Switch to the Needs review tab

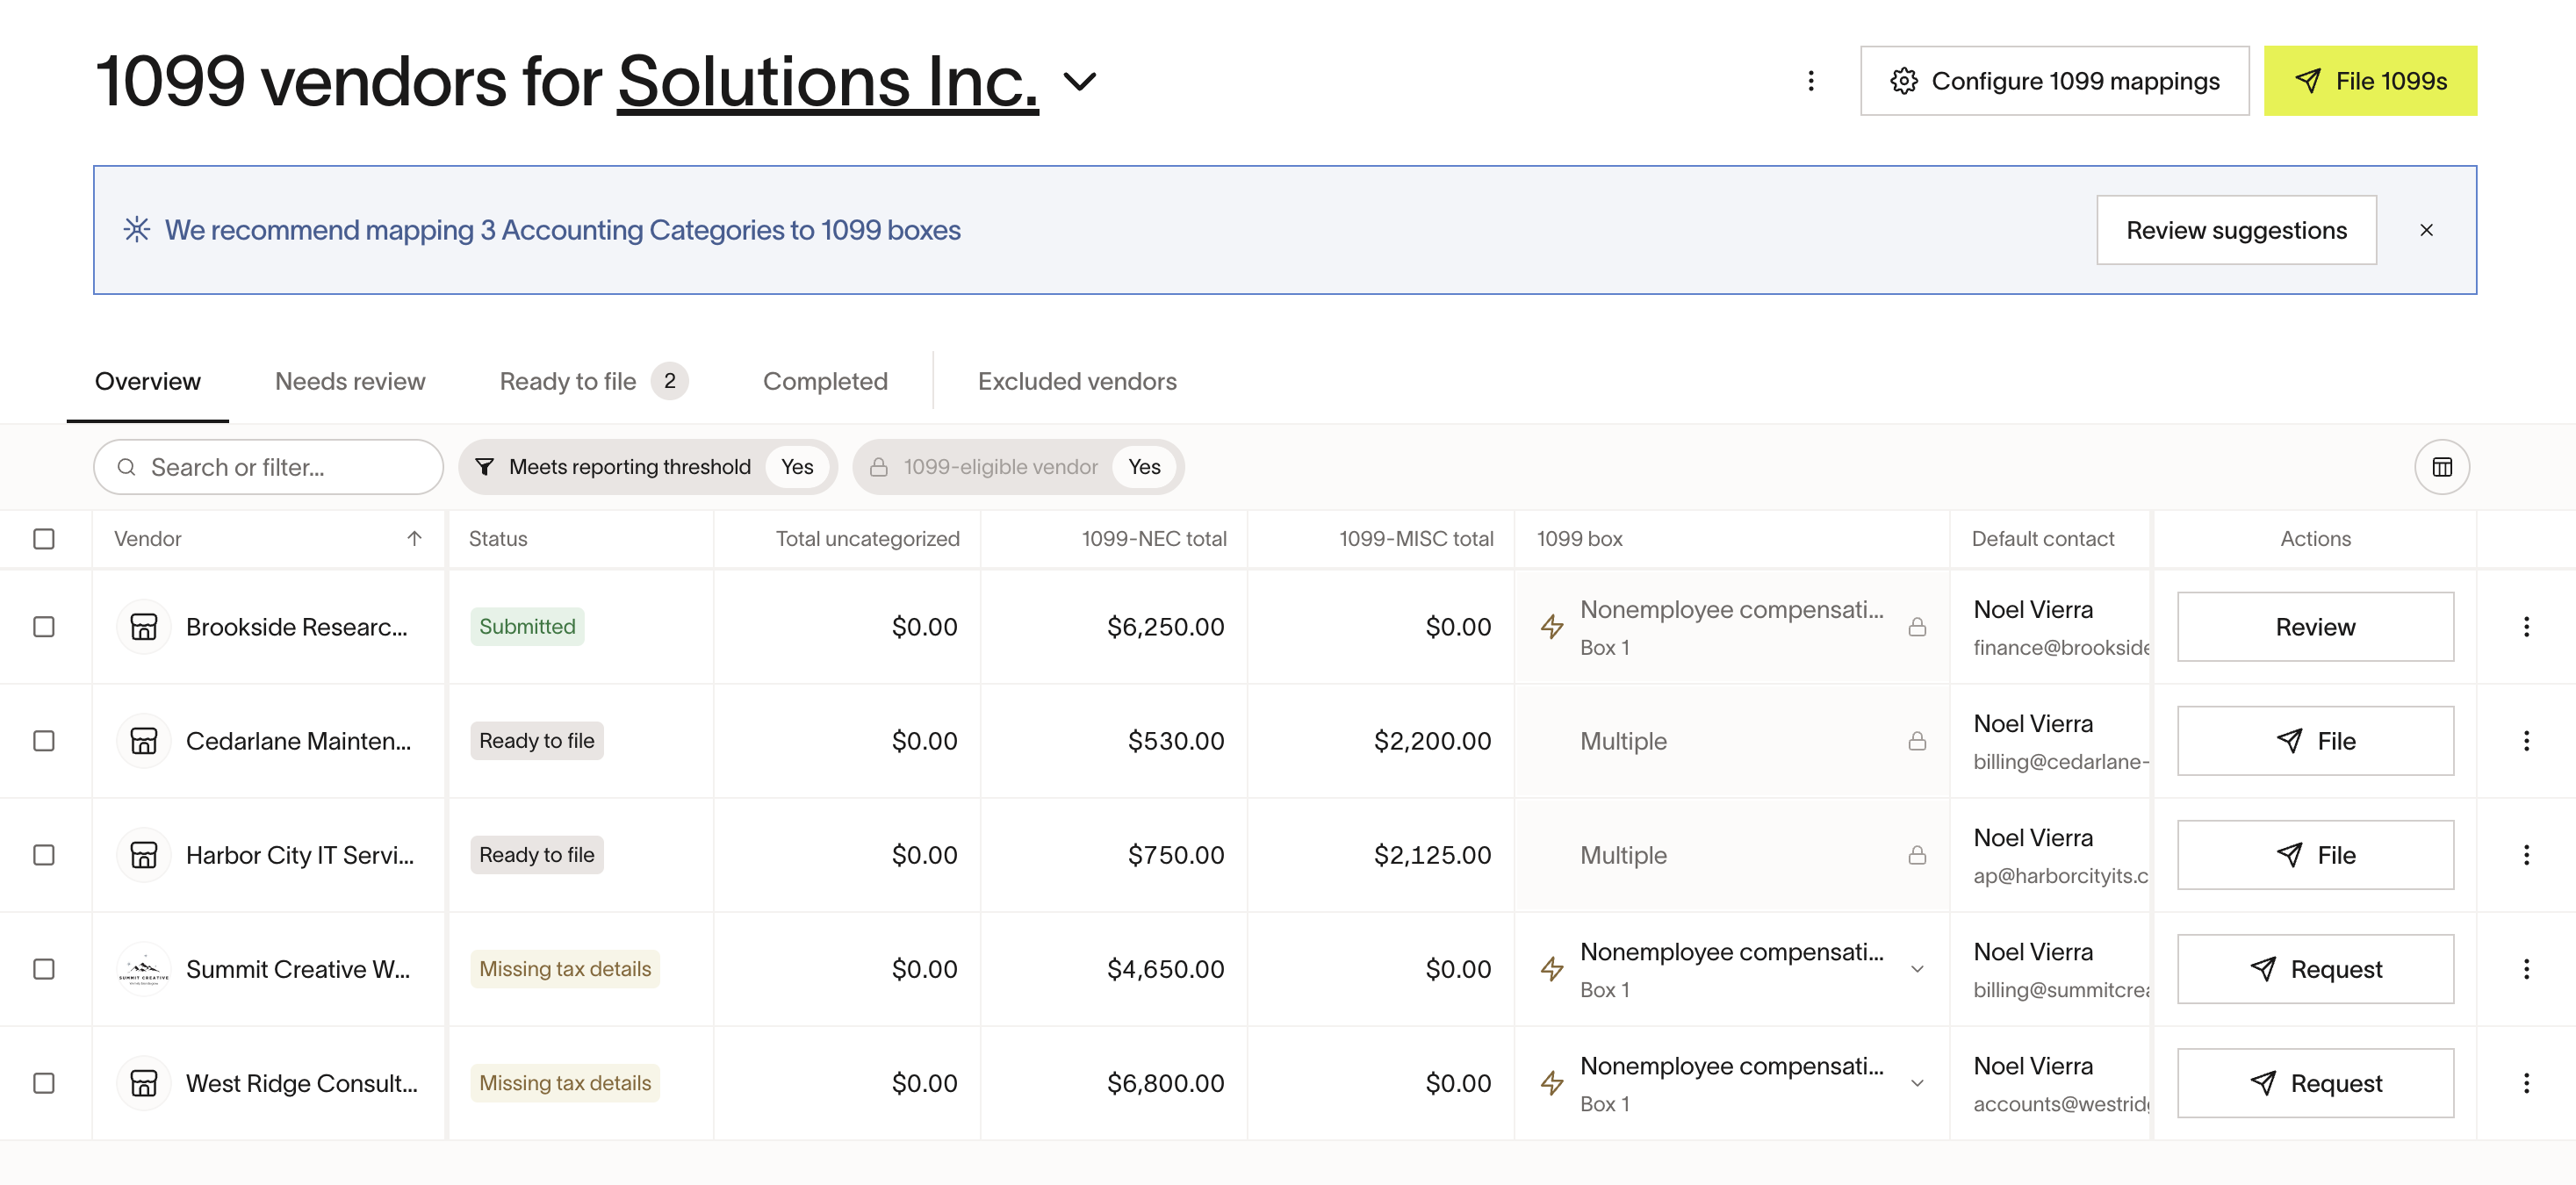click(350, 381)
